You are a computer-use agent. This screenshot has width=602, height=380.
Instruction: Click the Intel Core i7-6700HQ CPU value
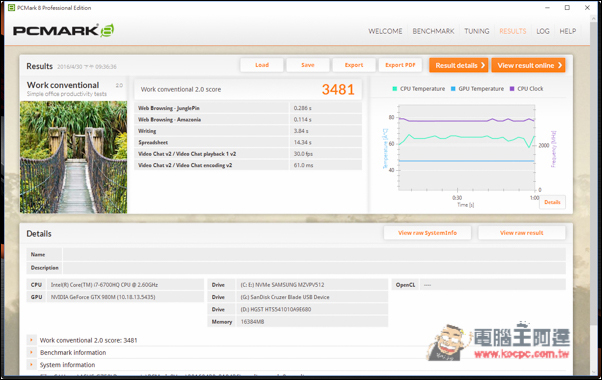(x=125, y=285)
